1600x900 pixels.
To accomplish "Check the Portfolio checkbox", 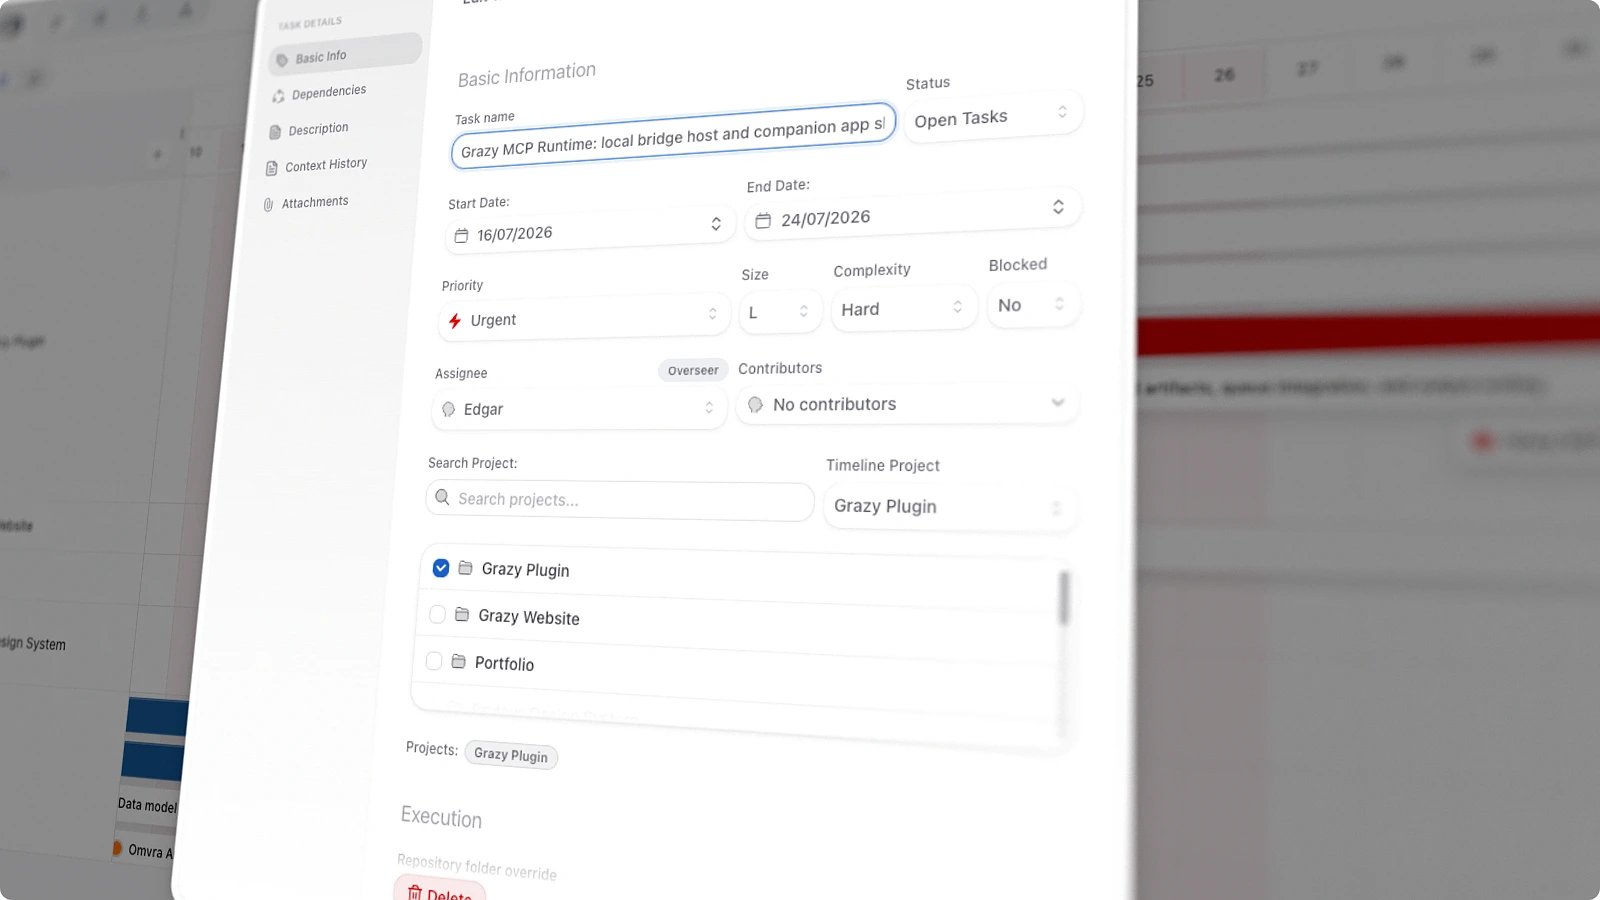I will [x=434, y=660].
